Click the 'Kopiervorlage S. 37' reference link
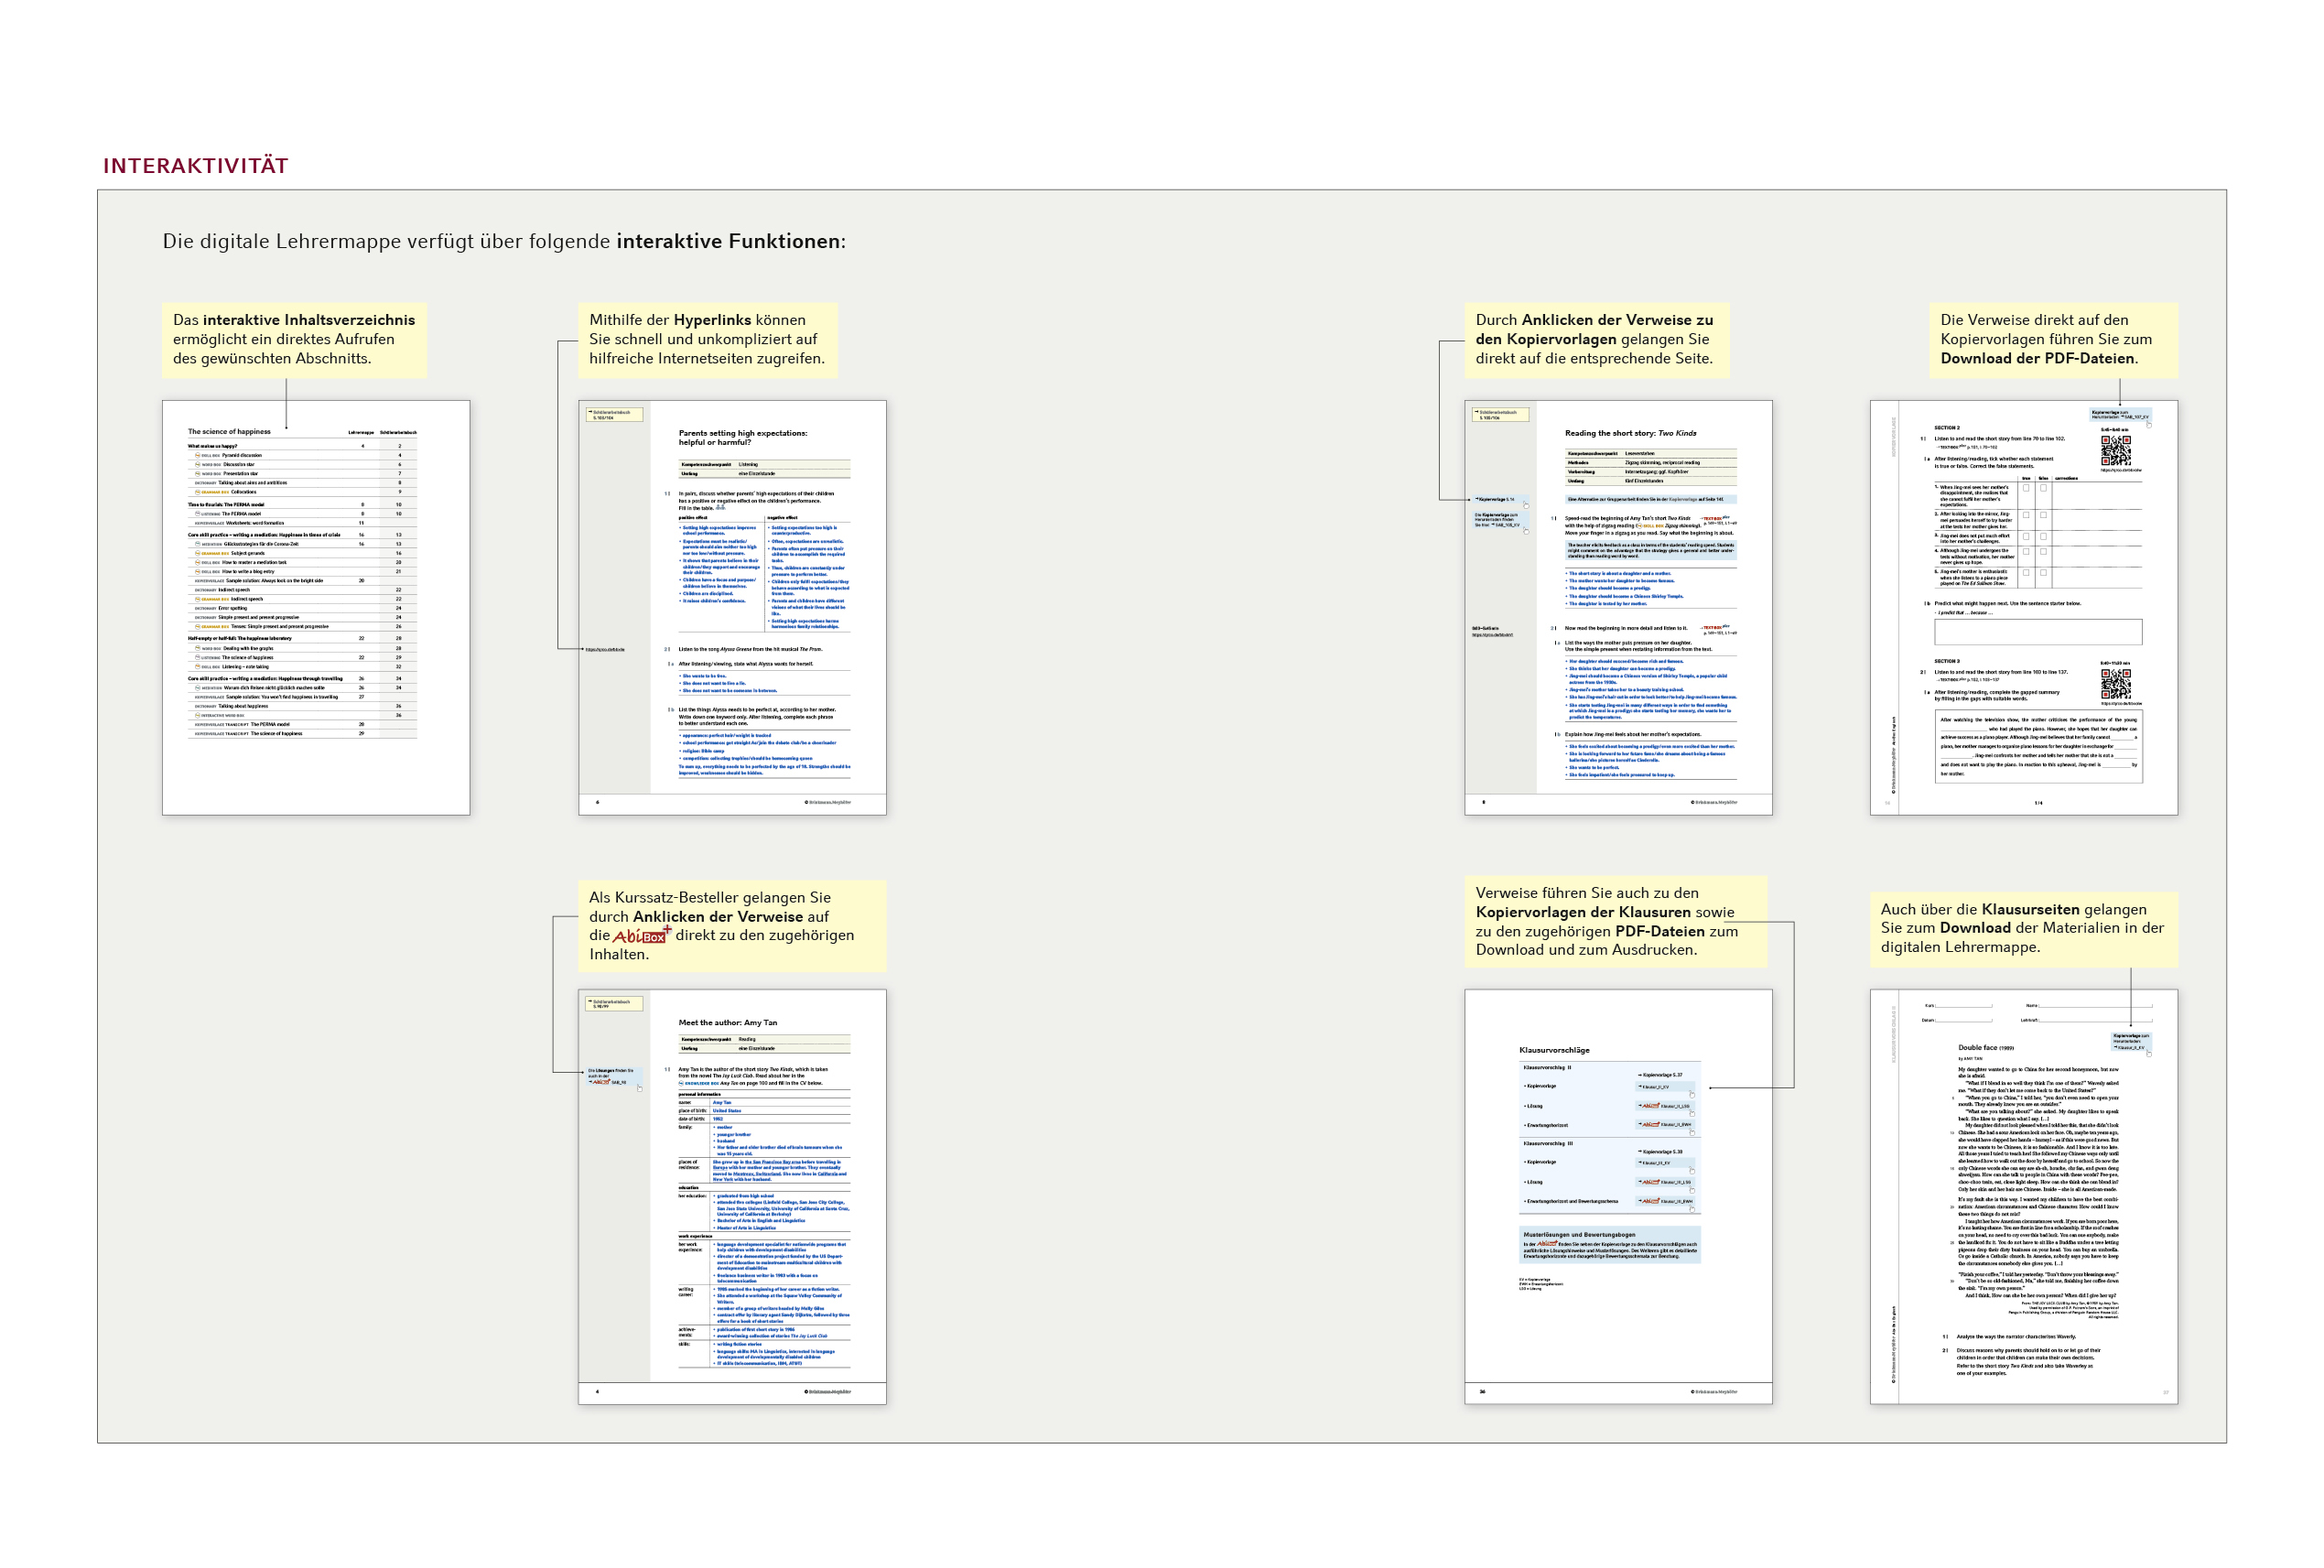This screenshot has height=1568, width=2324. 1663,1075
